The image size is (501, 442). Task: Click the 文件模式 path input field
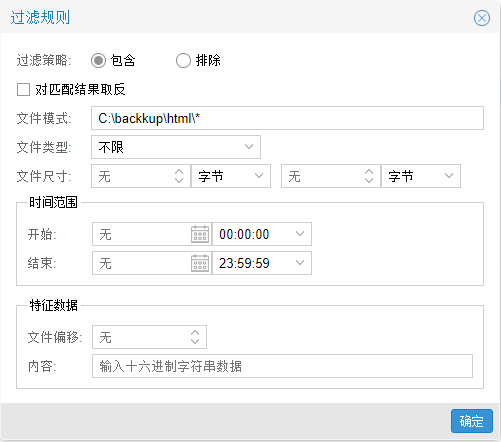tap(287, 118)
